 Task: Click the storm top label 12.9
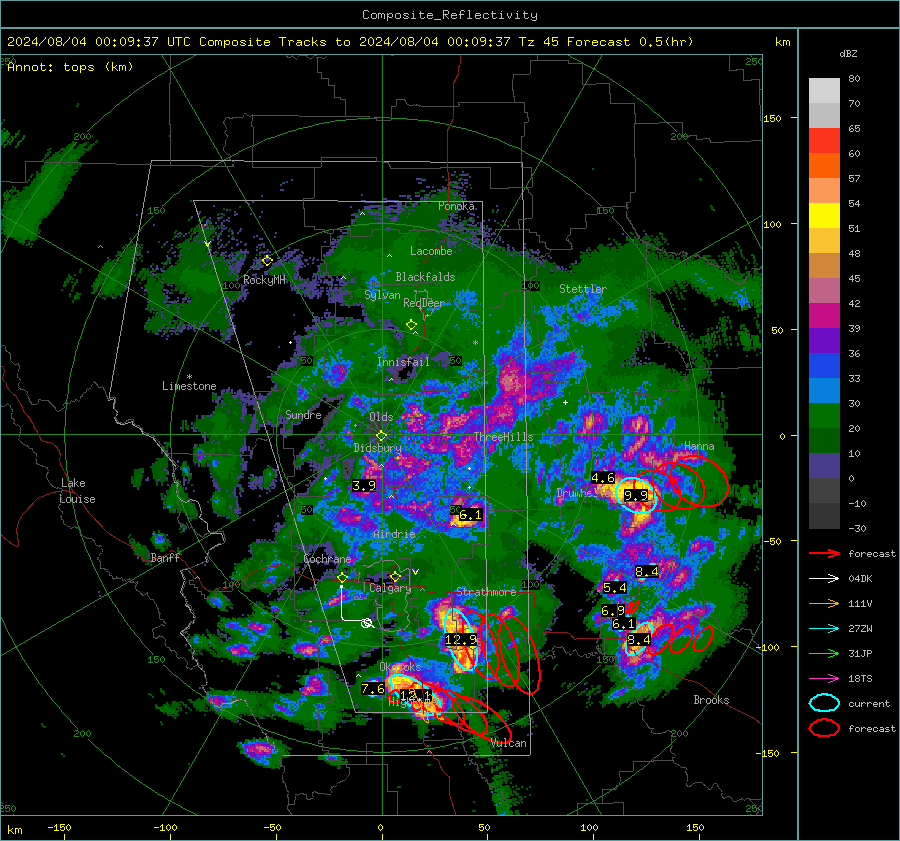click(x=461, y=640)
